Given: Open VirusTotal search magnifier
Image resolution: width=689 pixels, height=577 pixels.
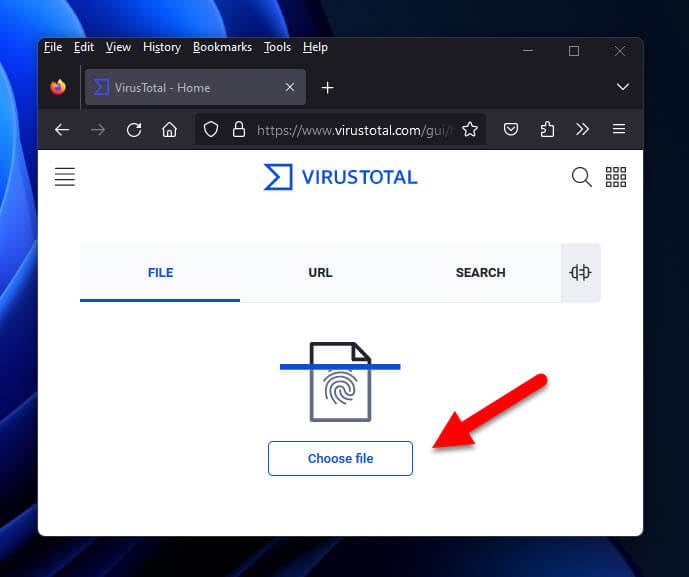Looking at the screenshot, I should pos(581,177).
